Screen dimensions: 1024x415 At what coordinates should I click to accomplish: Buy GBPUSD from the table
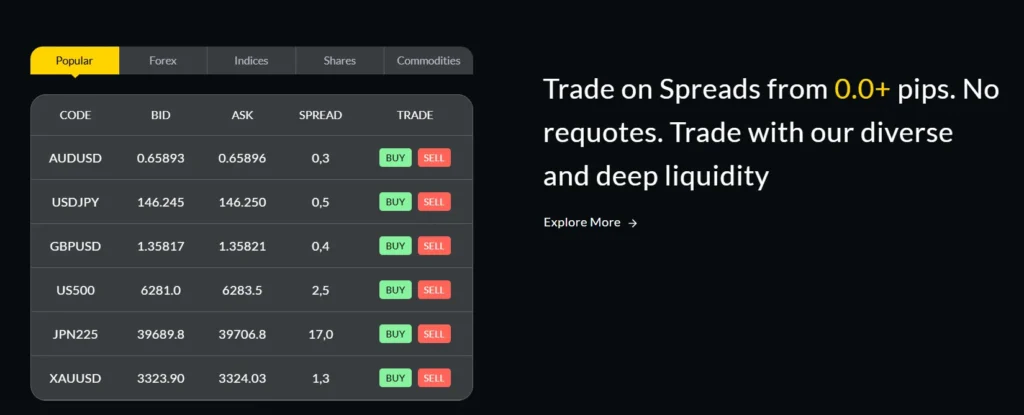point(395,246)
